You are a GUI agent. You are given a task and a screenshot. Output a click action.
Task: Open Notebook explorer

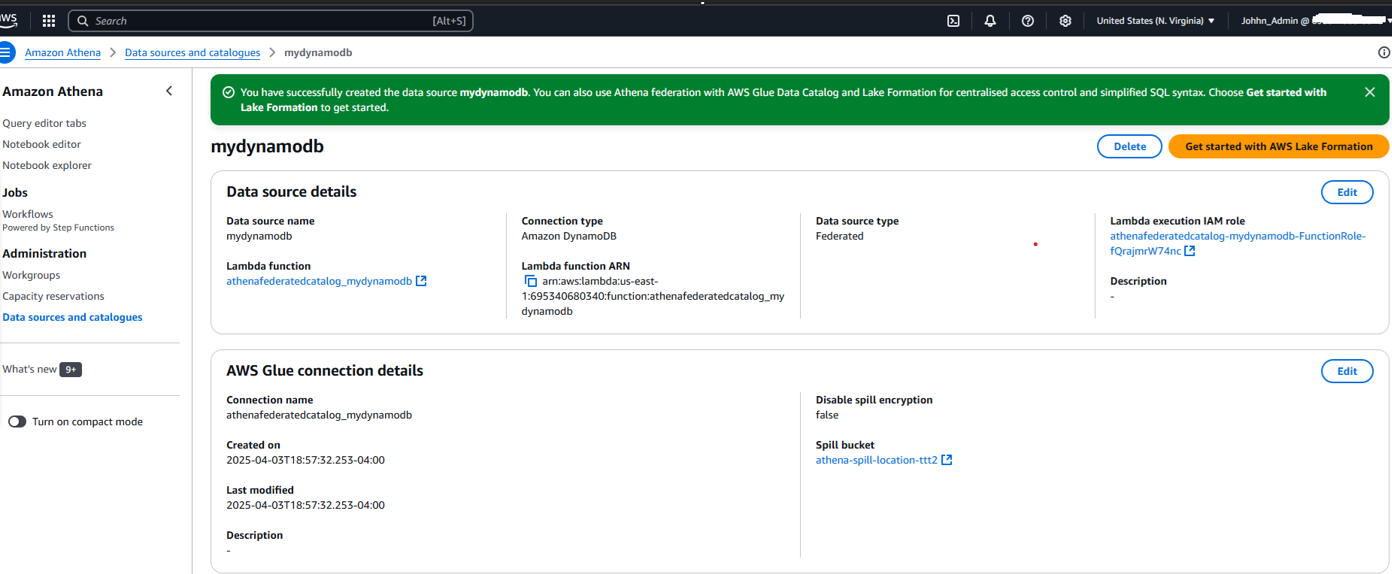tap(47, 165)
